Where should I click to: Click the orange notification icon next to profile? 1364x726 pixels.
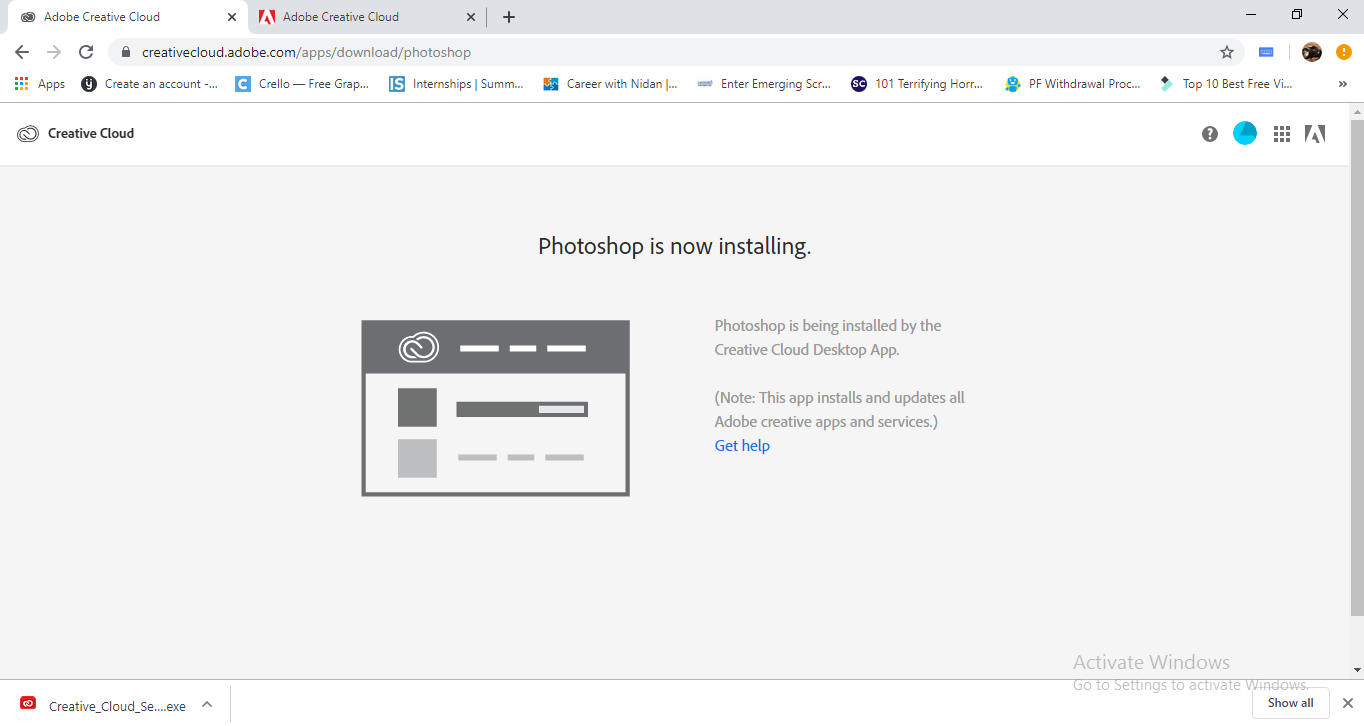pos(1343,51)
